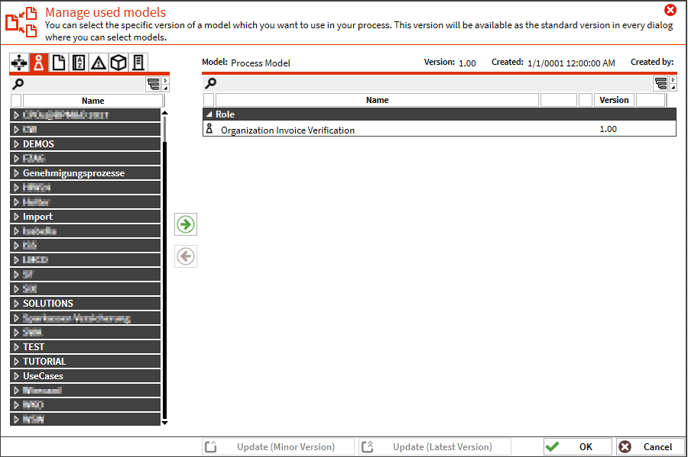Open right panel filter options icon
Viewport: 688px width, 457px height.
(x=661, y=83)
